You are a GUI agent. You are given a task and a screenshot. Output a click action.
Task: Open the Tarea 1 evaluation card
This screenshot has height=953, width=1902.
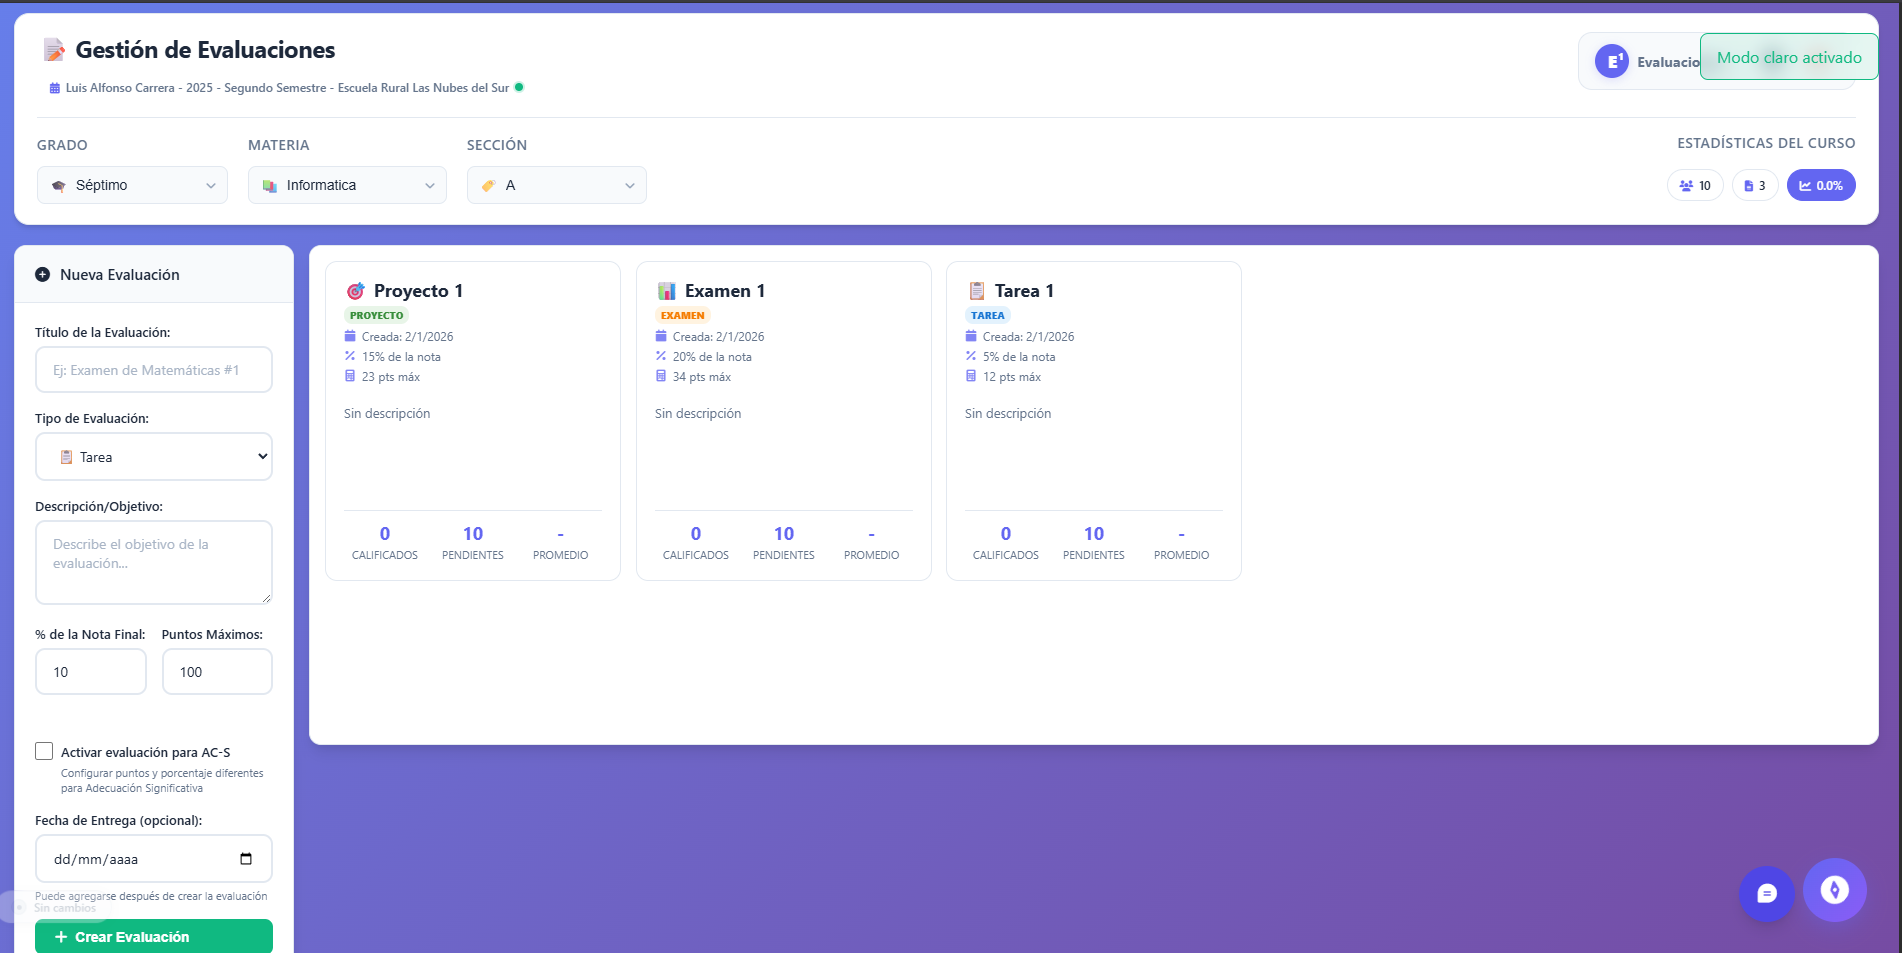pos(1093,420)
